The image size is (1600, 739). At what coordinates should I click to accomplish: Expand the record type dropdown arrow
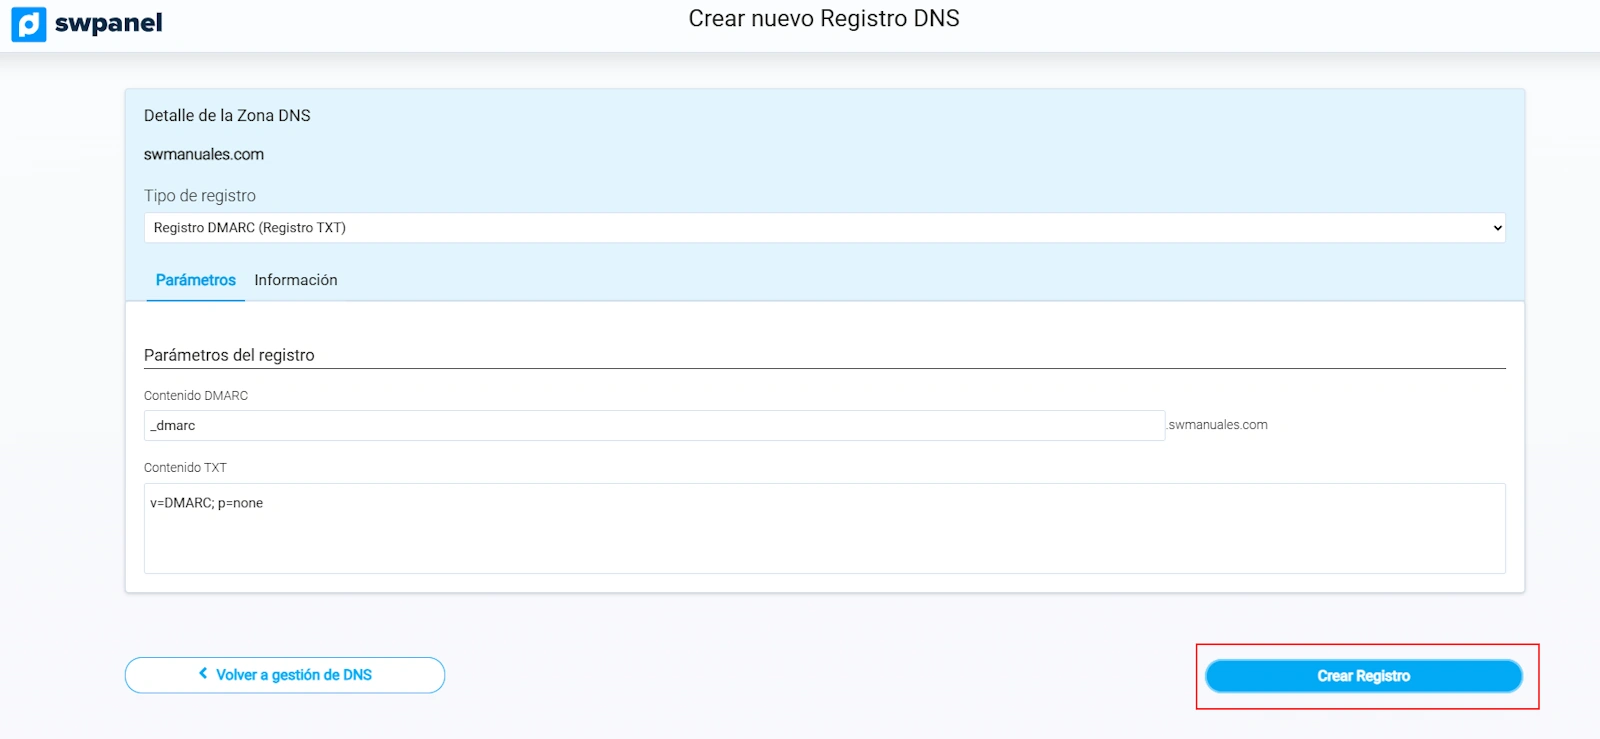[1497, 228]
